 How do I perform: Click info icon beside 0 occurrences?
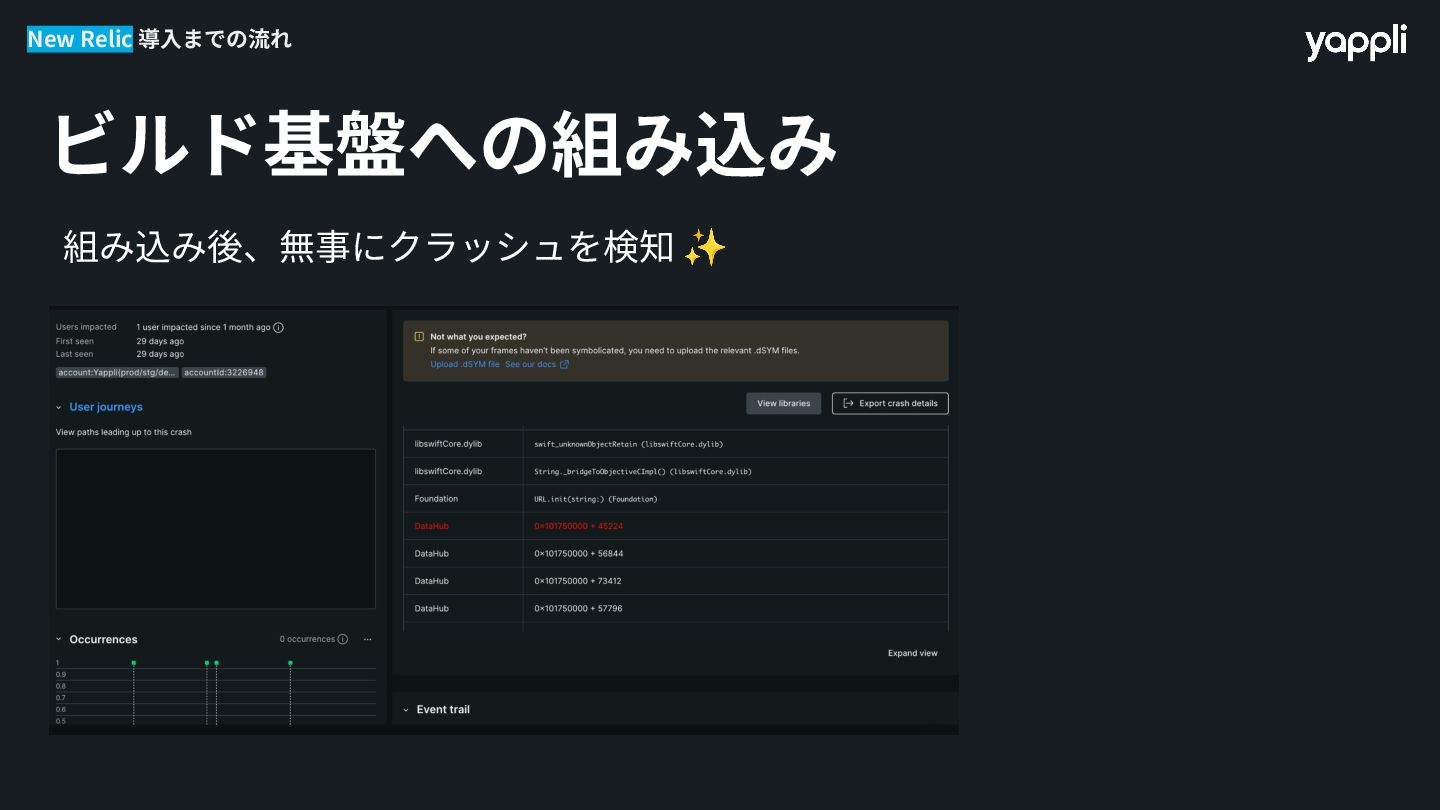[343, 639]
